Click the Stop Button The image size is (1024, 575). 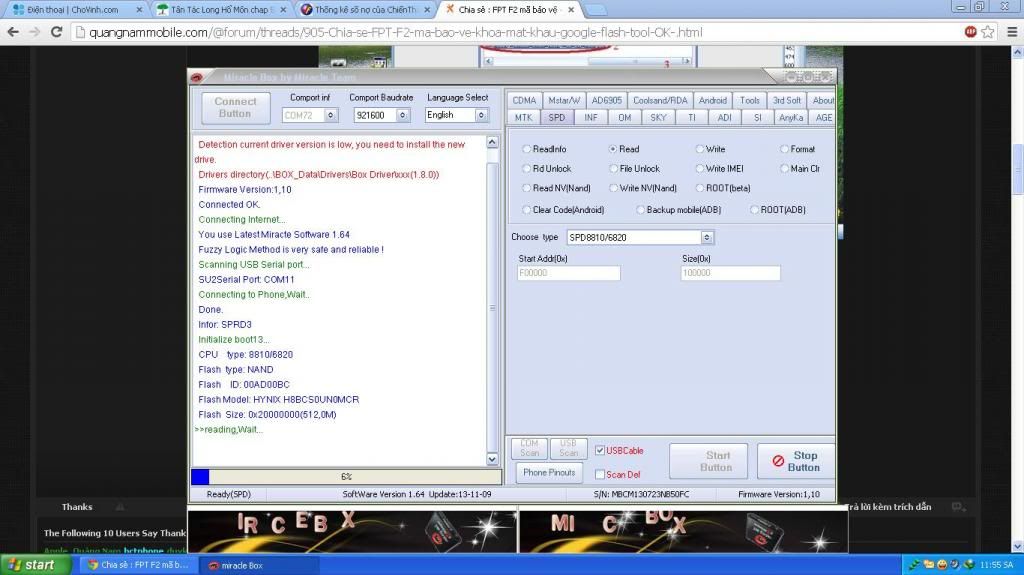[796, 461]
